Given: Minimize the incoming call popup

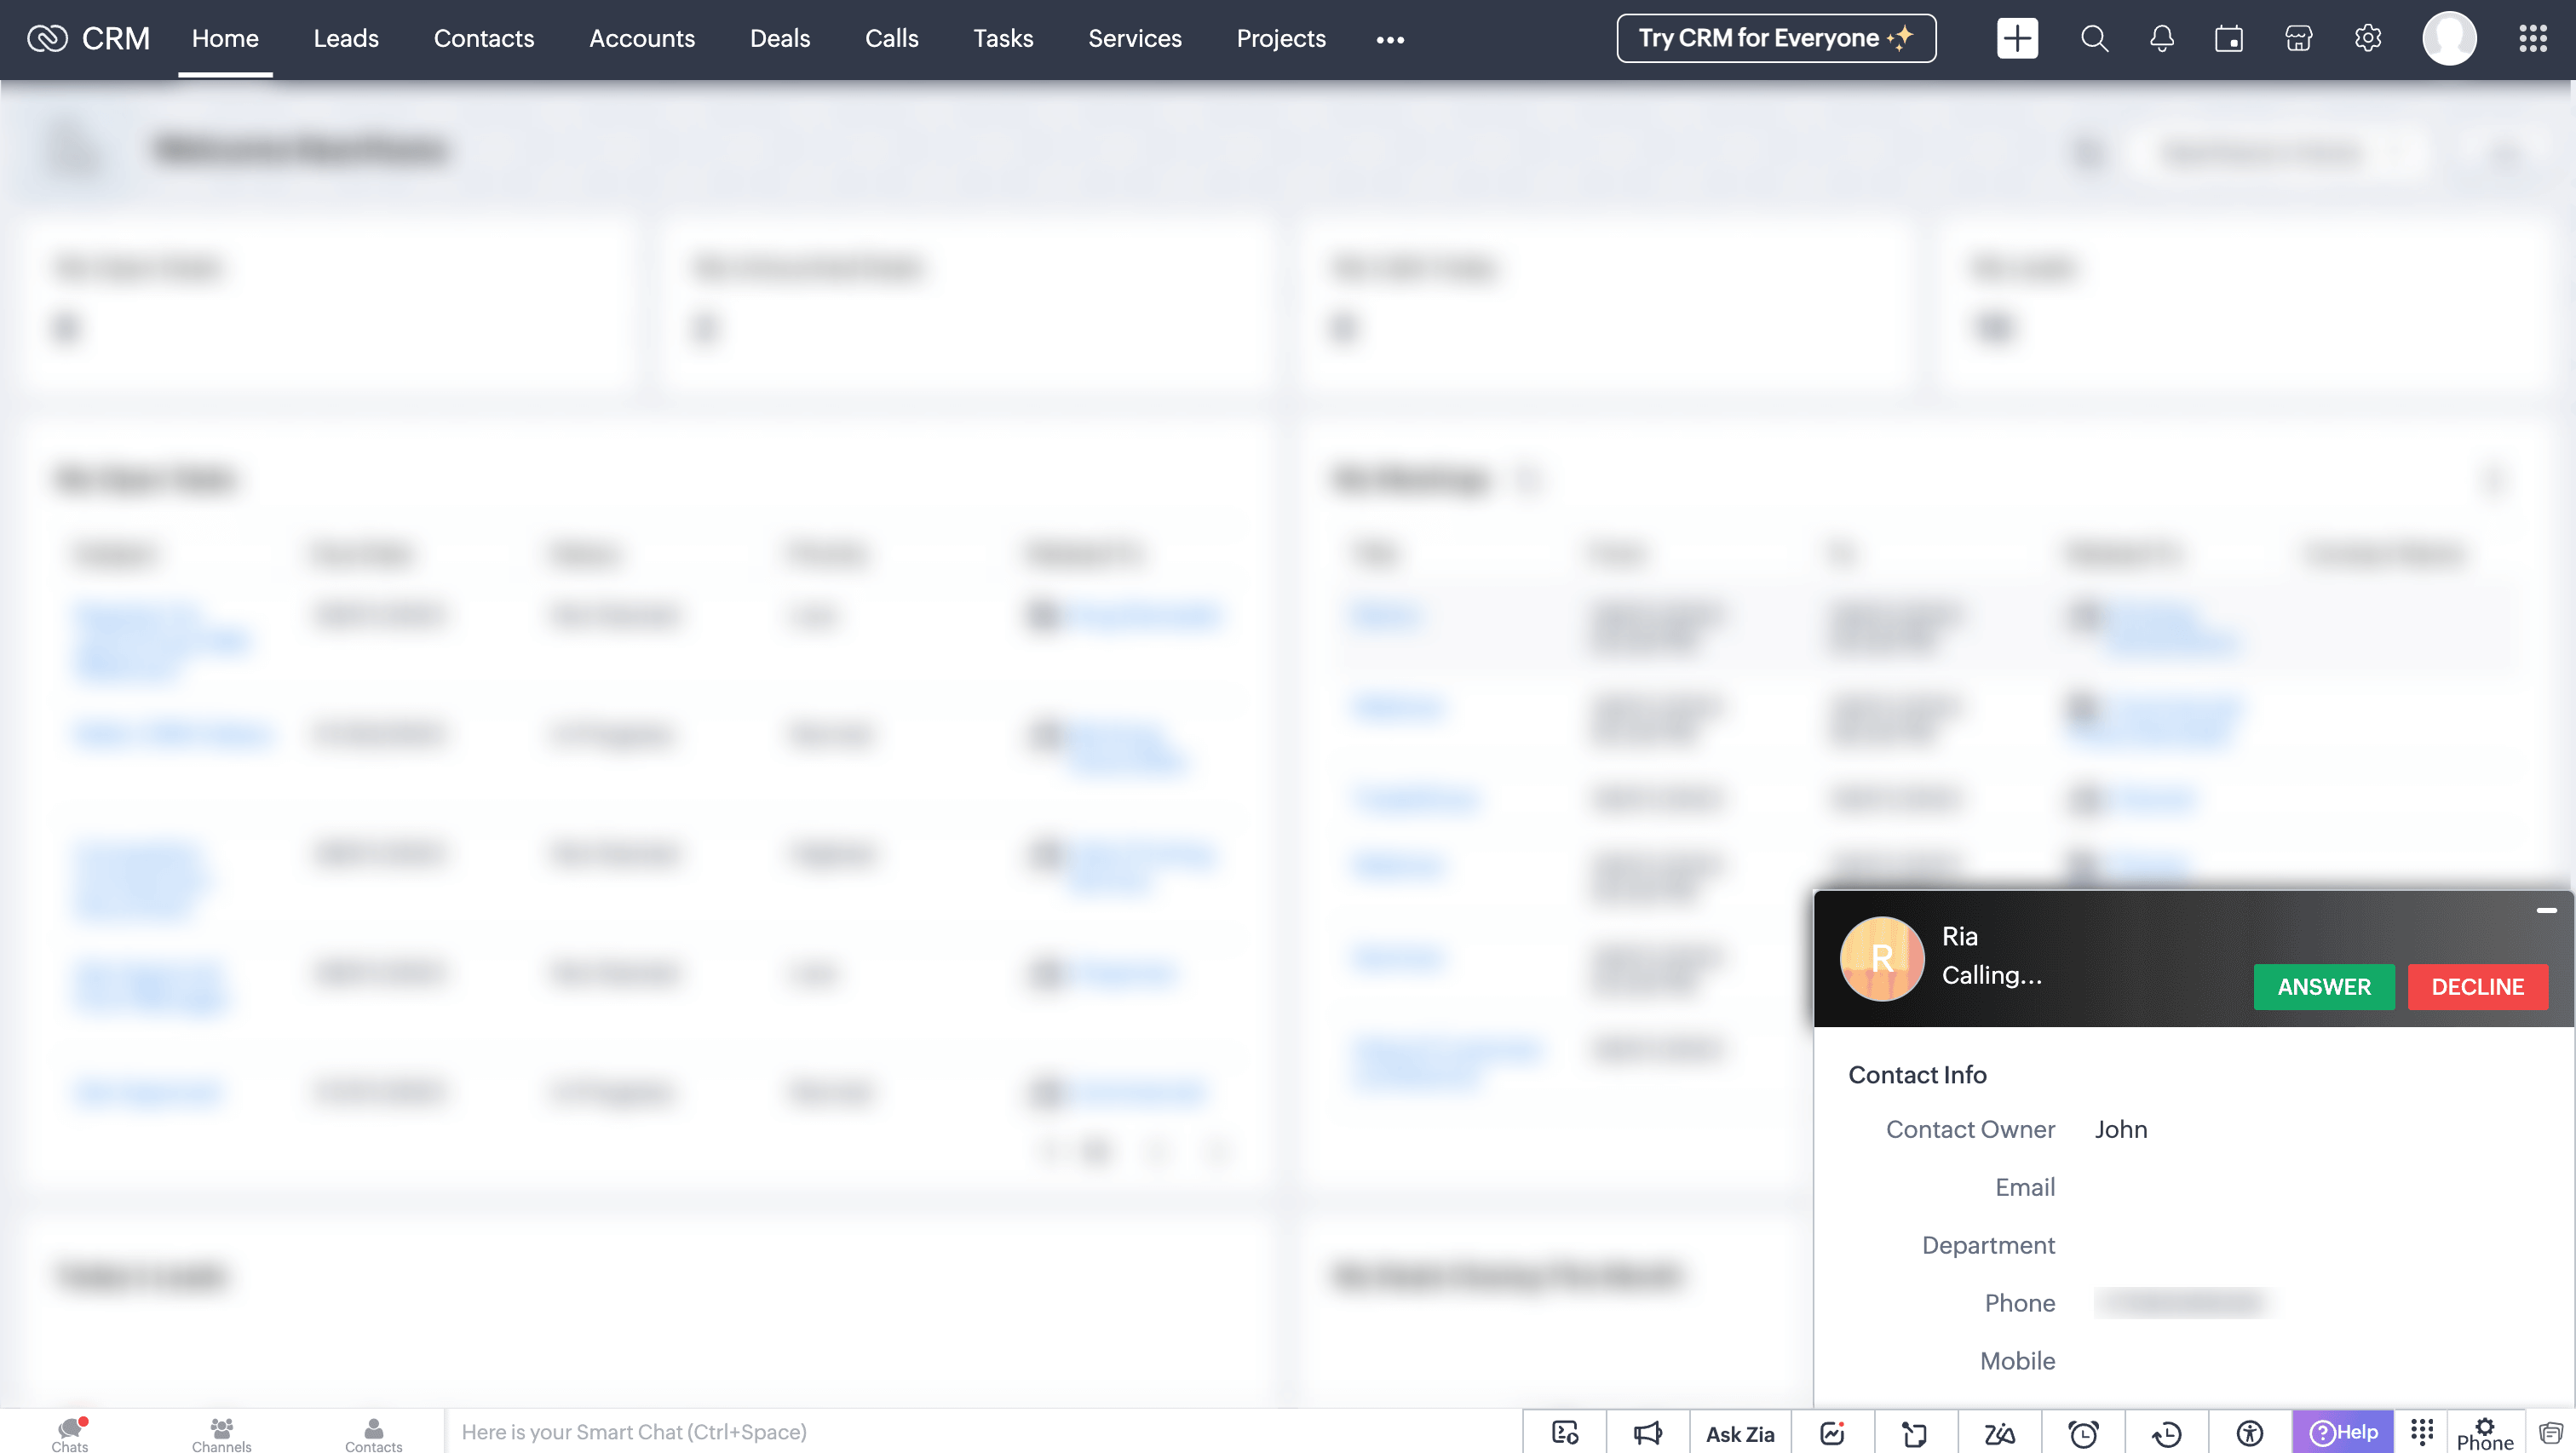Looking at the screenshot, I should click(2546, 910).
